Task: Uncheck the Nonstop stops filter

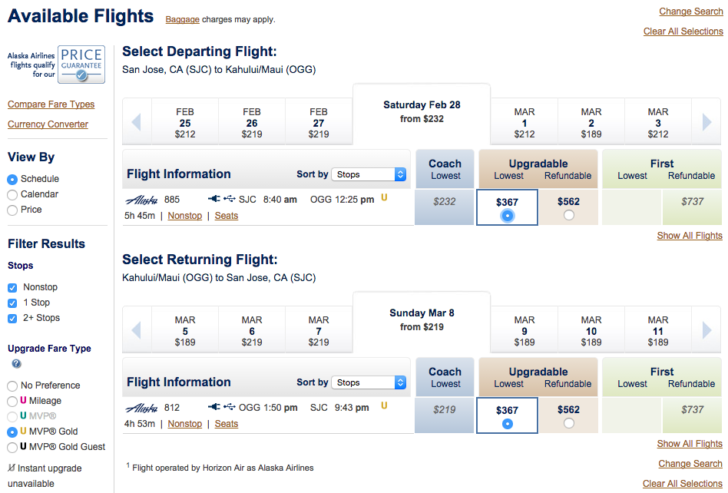Action: click(x=13, y=287)
